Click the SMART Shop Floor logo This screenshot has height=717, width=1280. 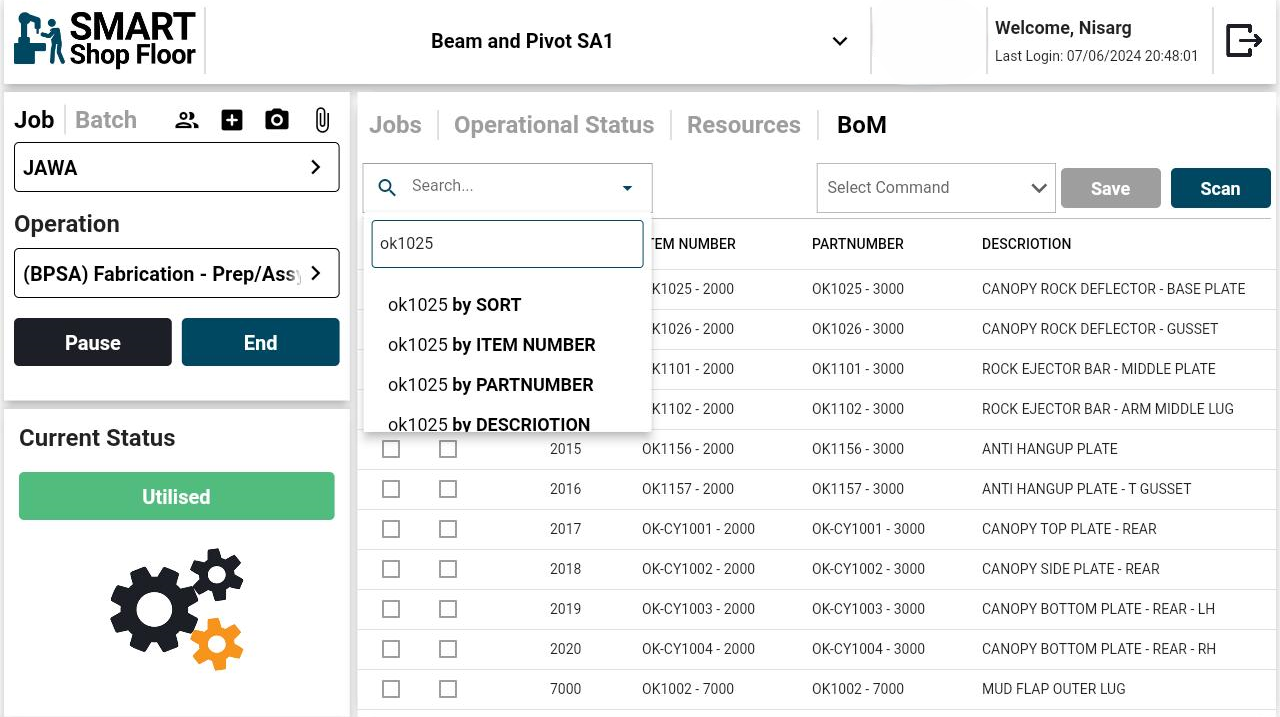click(105, 41)
